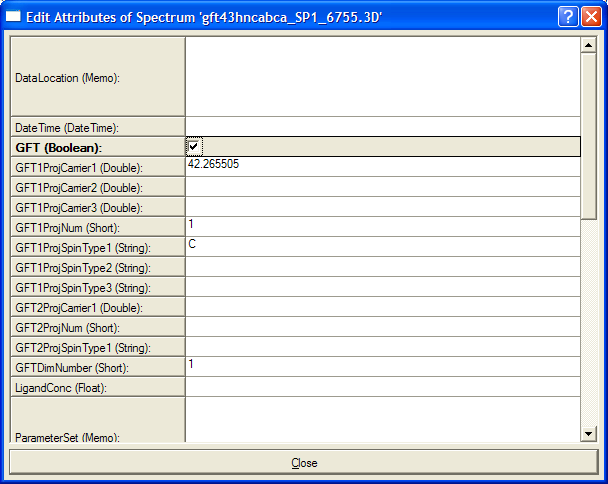The image size is (608, 484).
Task: Click the scrollbar up arrow
Action: pos(589,45)
